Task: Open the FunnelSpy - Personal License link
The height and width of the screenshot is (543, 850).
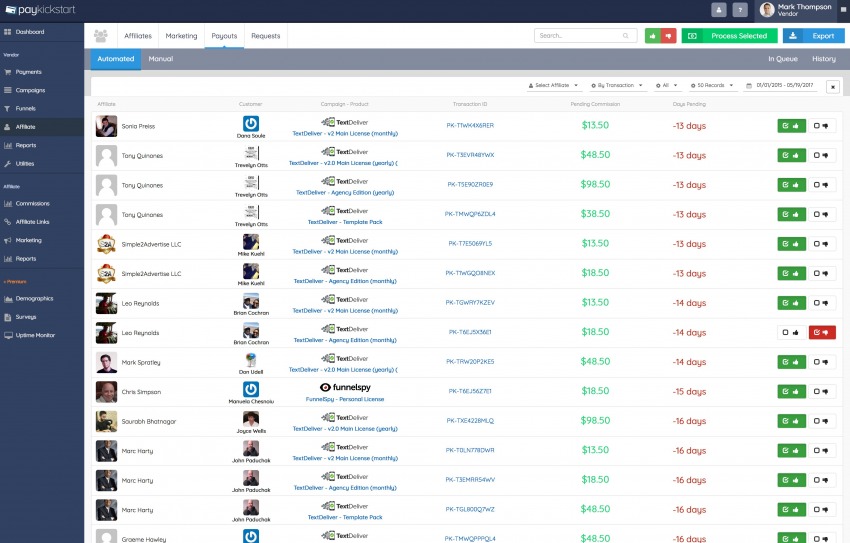Action: (345, 399)
